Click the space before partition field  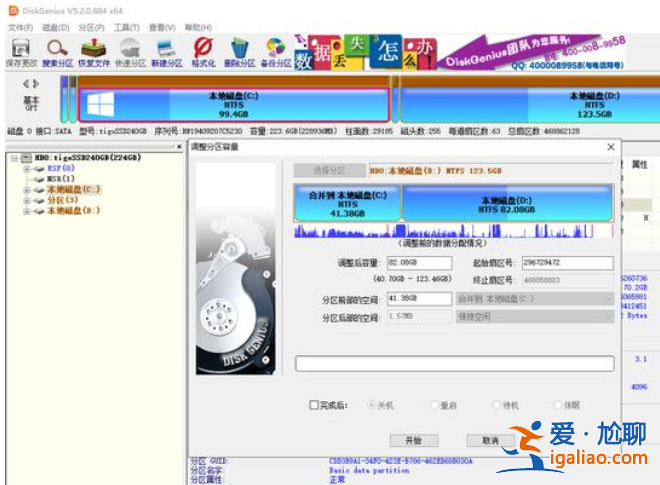(419, 298)
